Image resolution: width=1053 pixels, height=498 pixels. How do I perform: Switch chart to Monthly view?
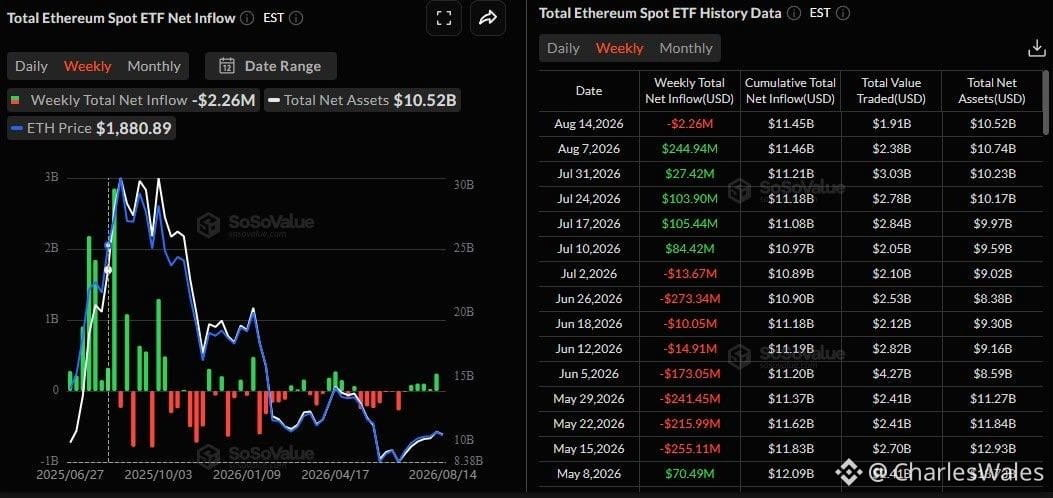[x=154, y=66]
